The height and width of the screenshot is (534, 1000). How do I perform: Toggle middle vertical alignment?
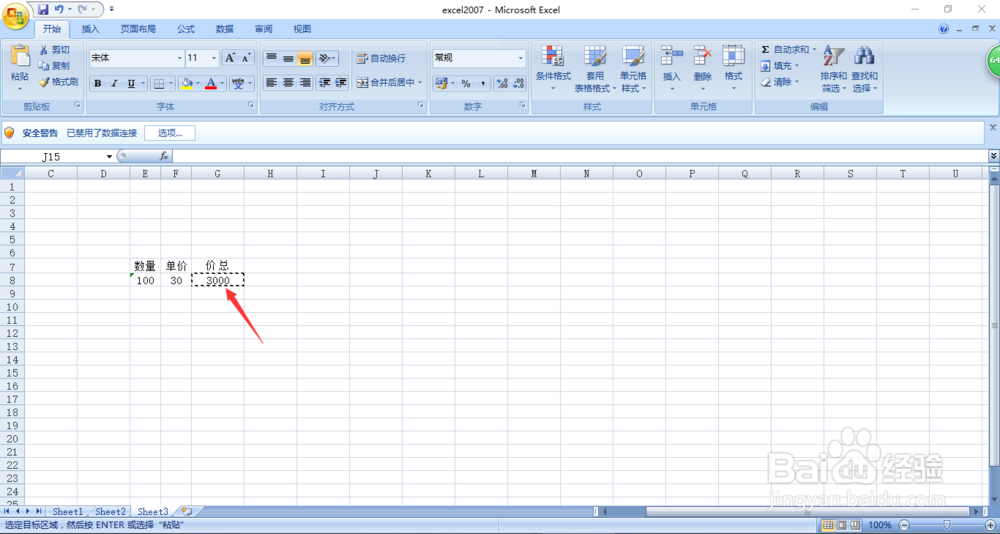pyautogui.click(x=288, y=58)
